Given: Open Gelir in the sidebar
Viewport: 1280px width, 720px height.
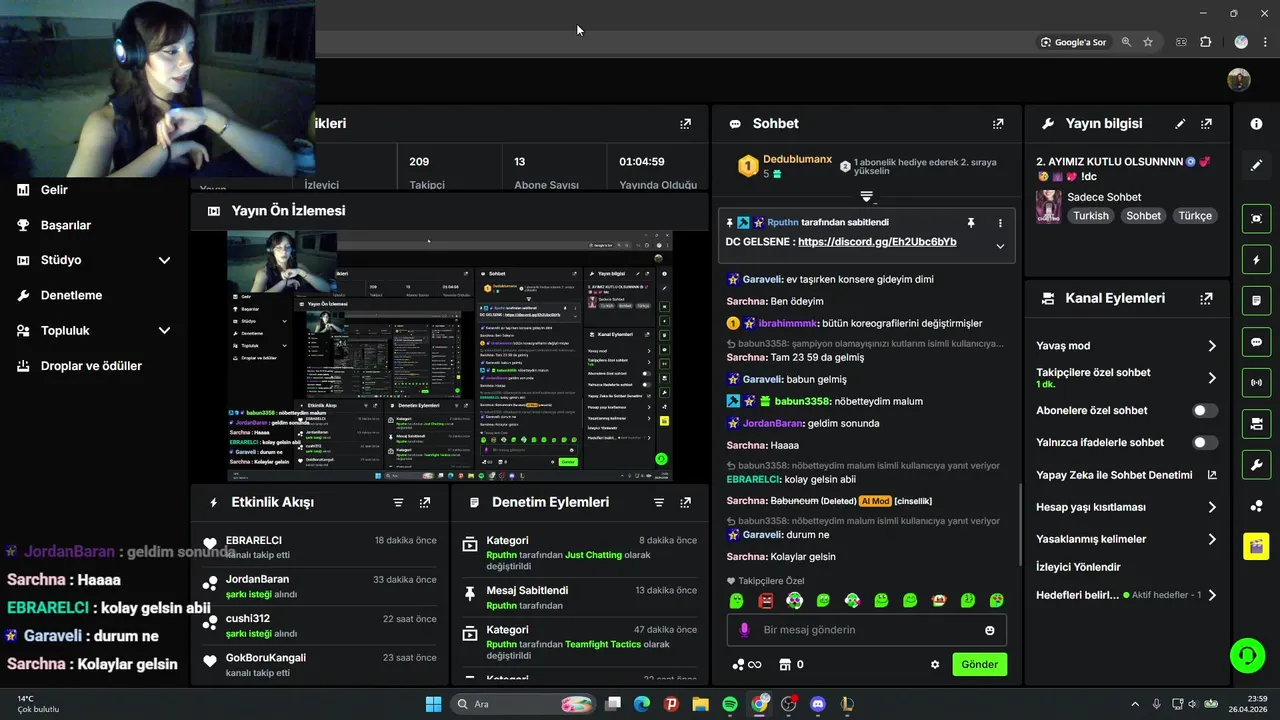Looking at the screenshot, I should [54, 190].
